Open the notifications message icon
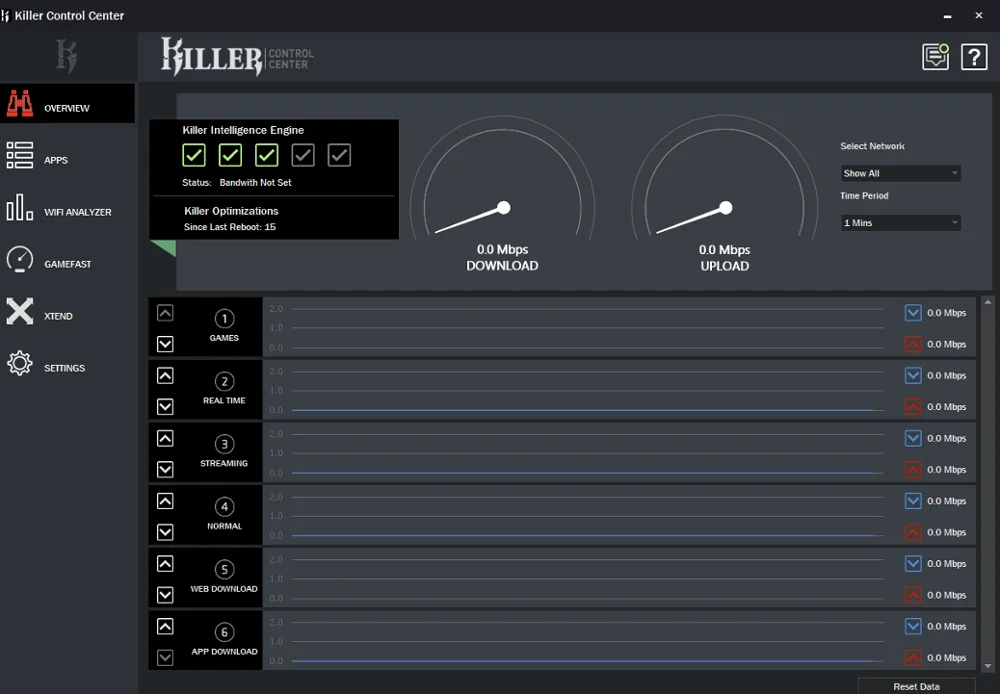This screenshot has height=694, width=1000. click(936, 57)
